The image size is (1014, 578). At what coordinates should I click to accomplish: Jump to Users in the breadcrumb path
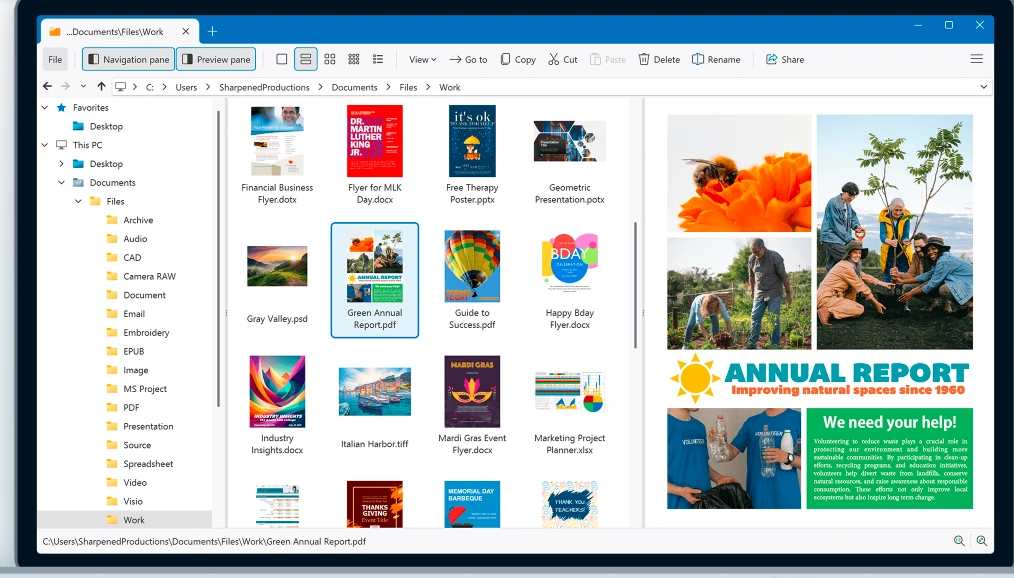point(186,87)
